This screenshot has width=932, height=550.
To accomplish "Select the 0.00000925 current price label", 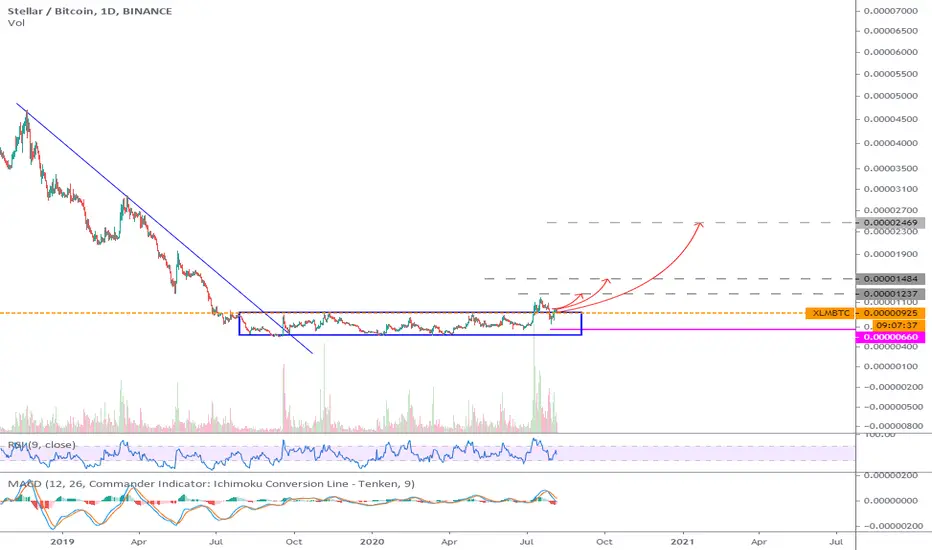I will click(x=890, y=313).
